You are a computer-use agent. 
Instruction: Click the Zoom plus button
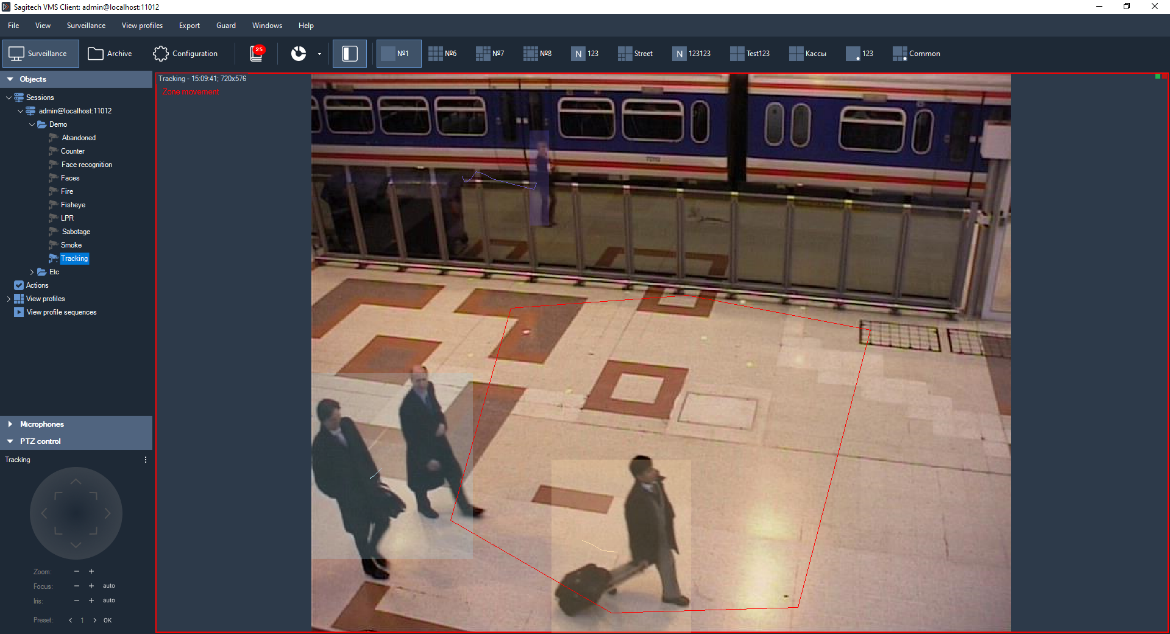point(91,572)
